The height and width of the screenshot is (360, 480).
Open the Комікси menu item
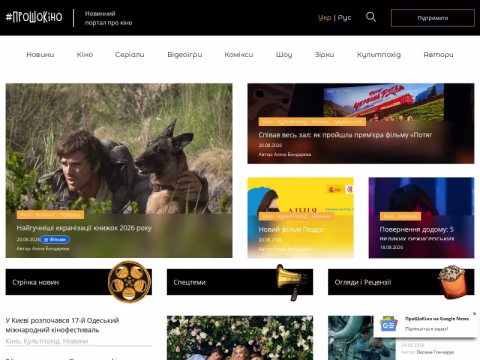click(x=239, y=55)
